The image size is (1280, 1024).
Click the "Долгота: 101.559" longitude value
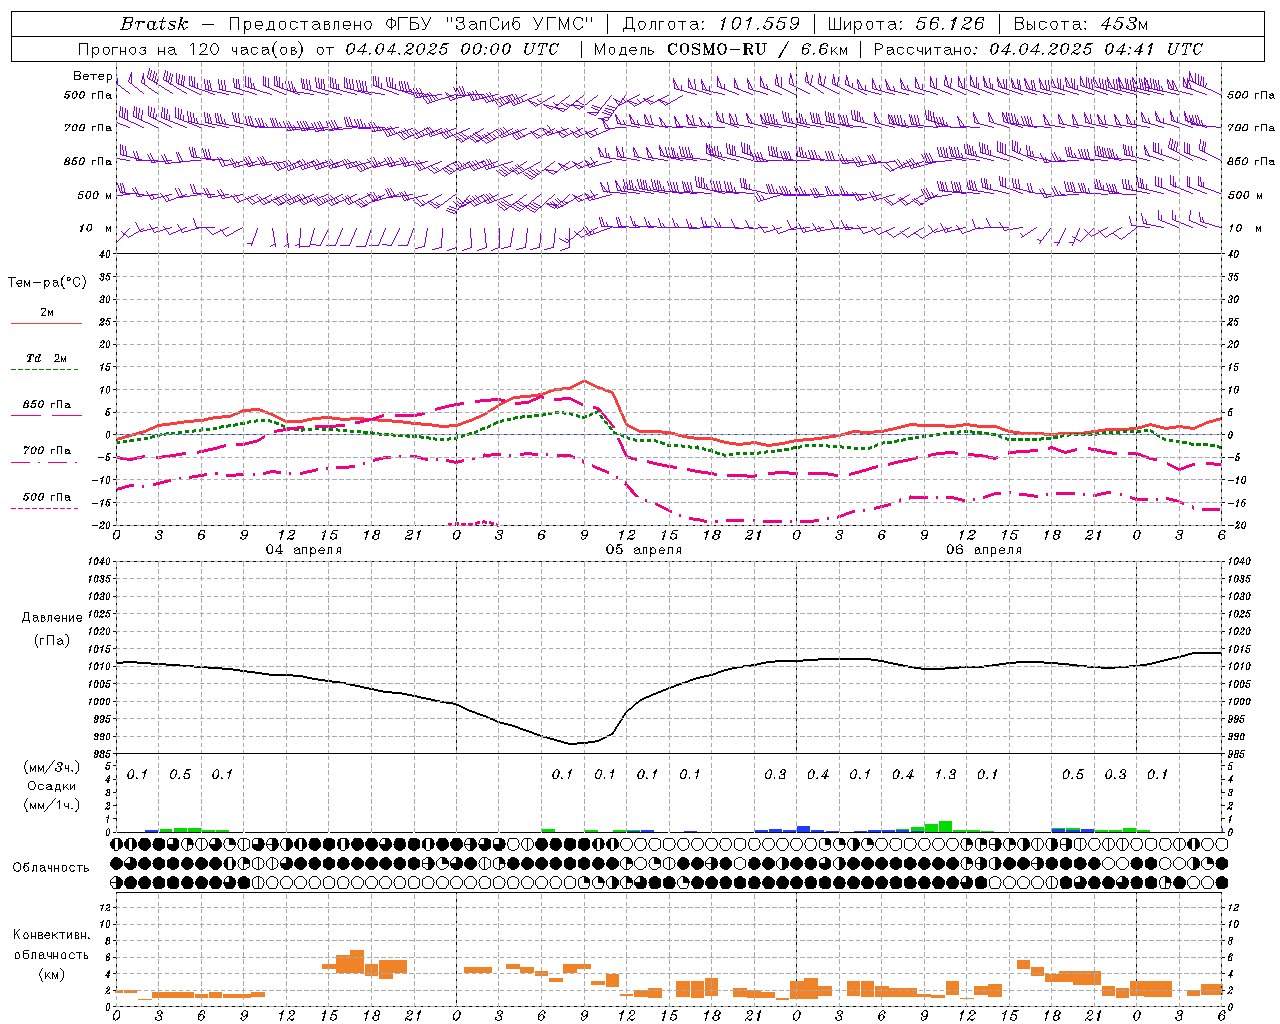pos(711,24)
